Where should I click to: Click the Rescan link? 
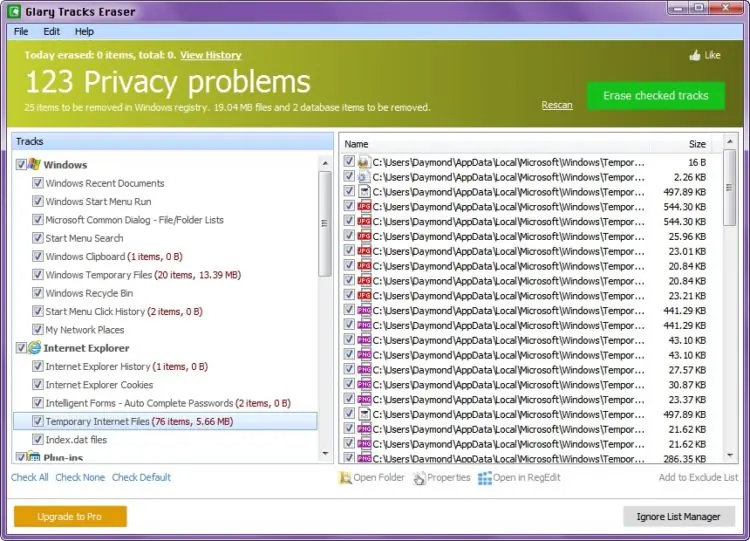click(557, 105)
